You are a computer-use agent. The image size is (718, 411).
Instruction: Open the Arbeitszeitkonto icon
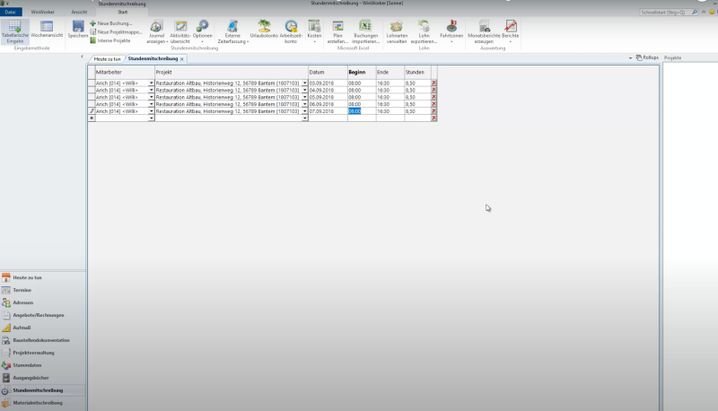[291, 30]
